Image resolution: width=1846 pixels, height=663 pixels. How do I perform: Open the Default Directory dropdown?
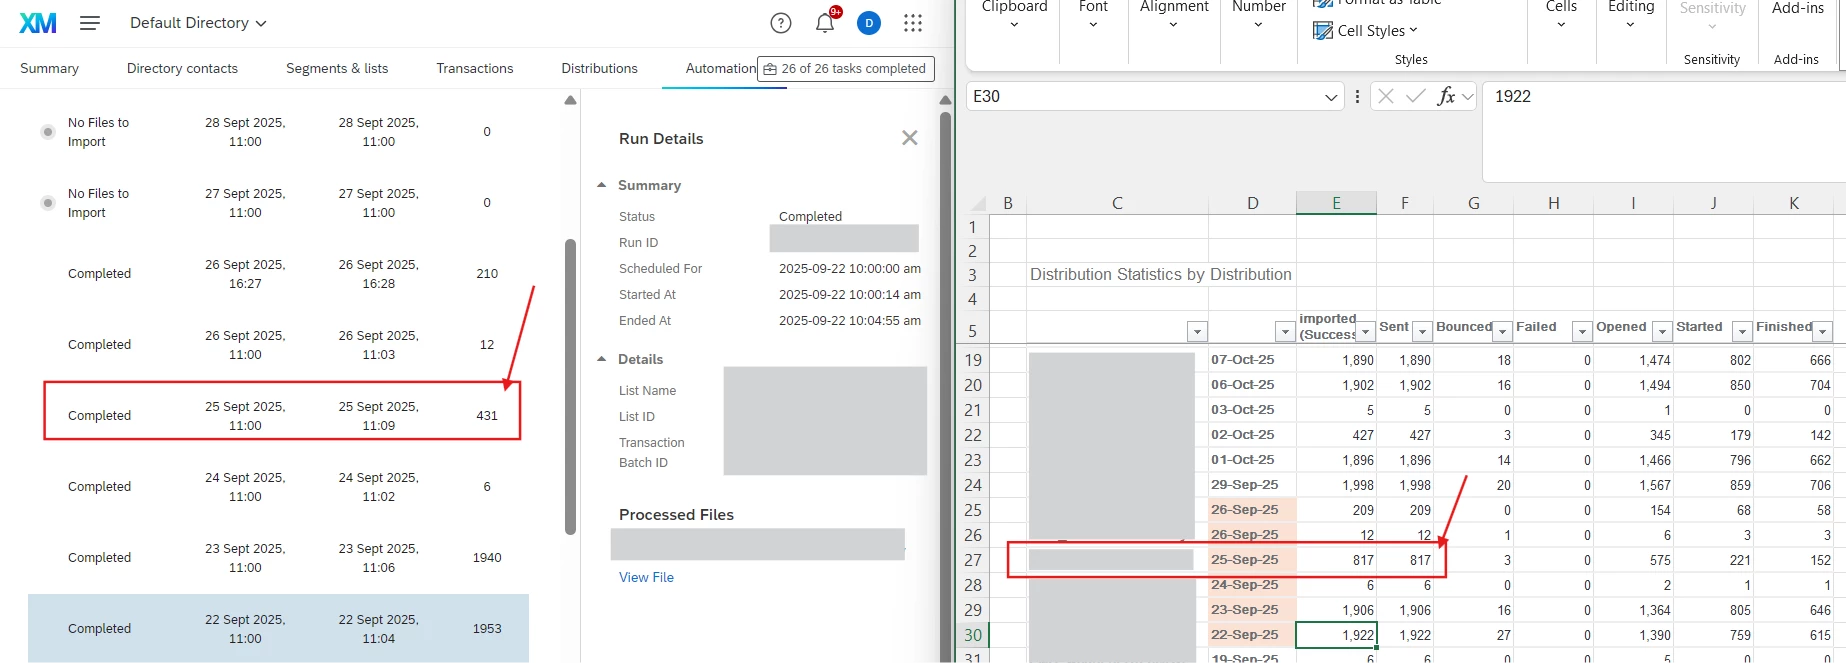click(198, 23)
